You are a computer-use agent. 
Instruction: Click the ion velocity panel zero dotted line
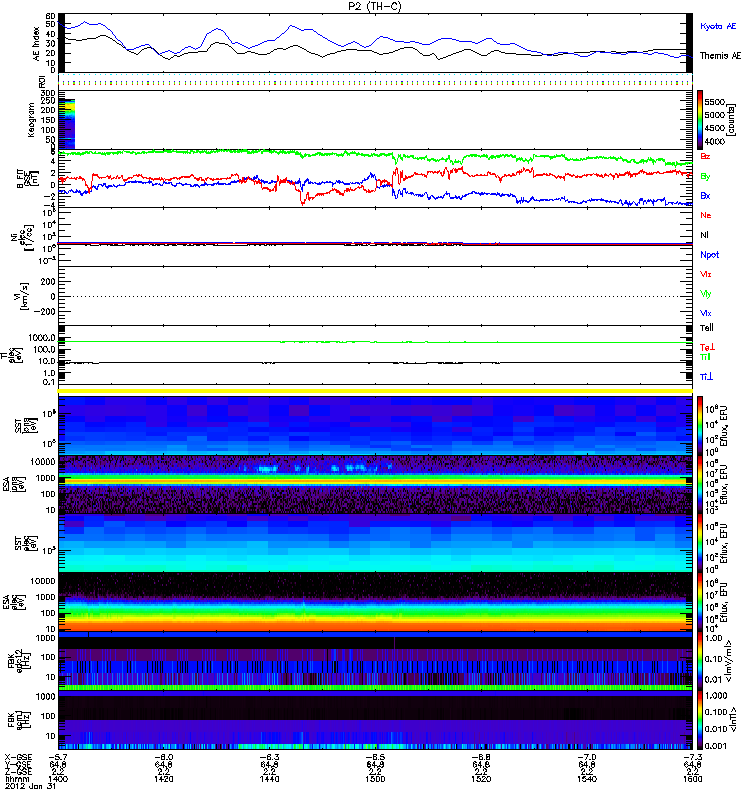pos(375,296)
